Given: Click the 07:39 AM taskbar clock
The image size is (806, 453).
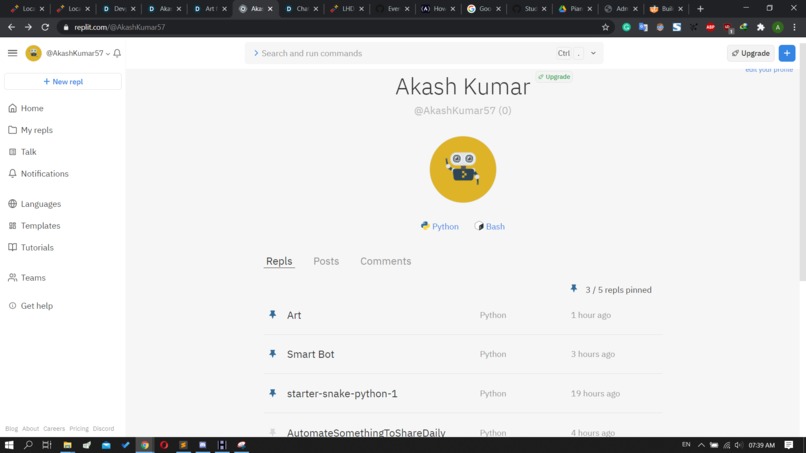Looking at the screenshot, I should 761,445.
